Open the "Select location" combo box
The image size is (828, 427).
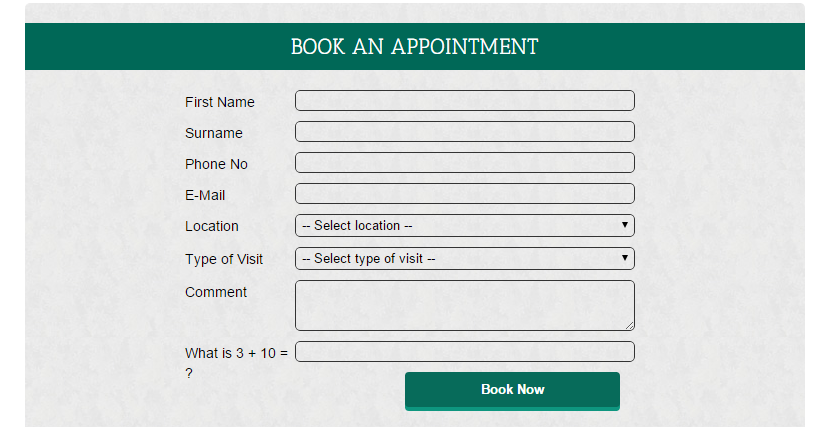465,225
